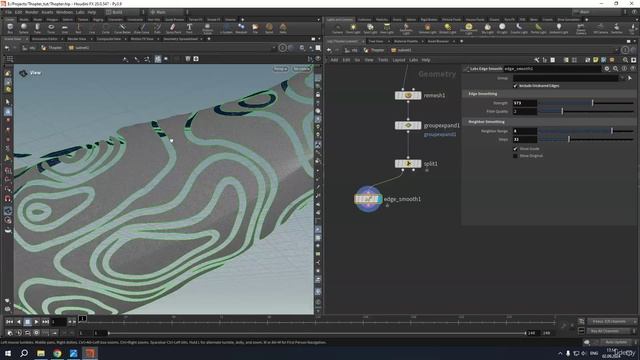Add a Spot Light from the shelf
Image resolution: width=640 pixels, height=360 pixels.
pos(370,28)
